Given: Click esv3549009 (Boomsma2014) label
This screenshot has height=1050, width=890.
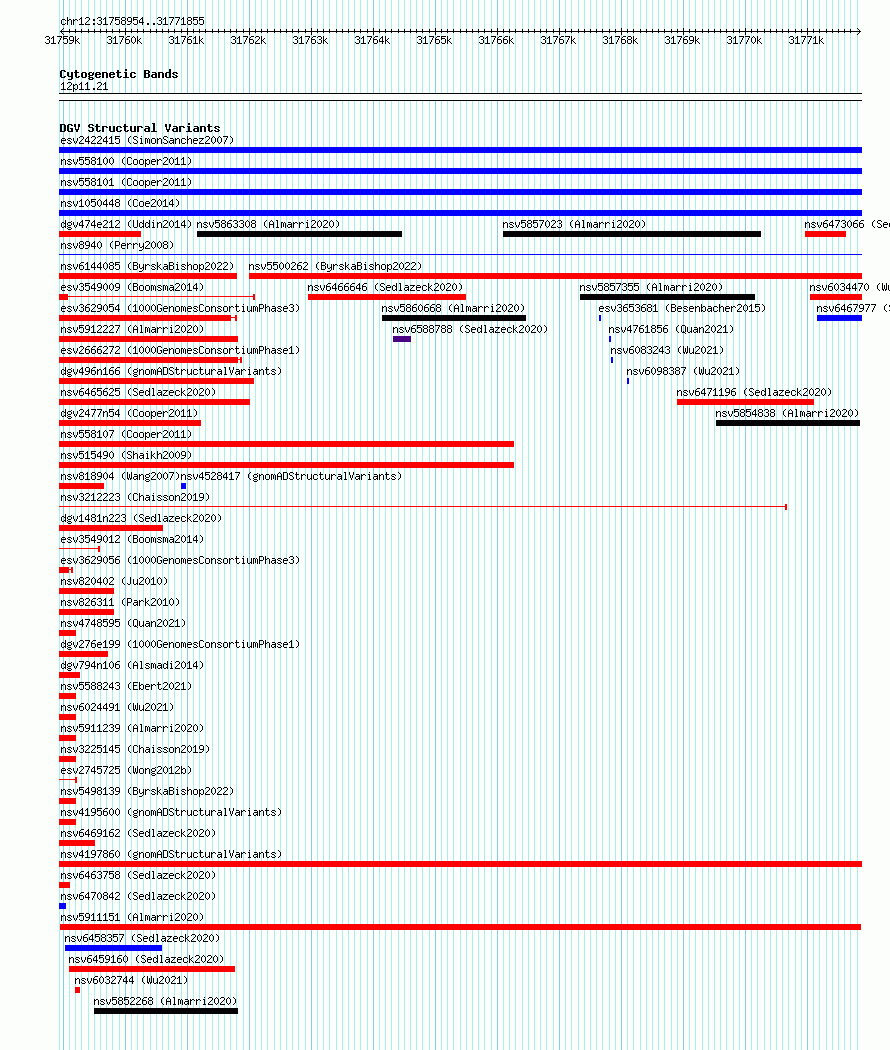Looking at the screenshot, I should click(132, 287).
